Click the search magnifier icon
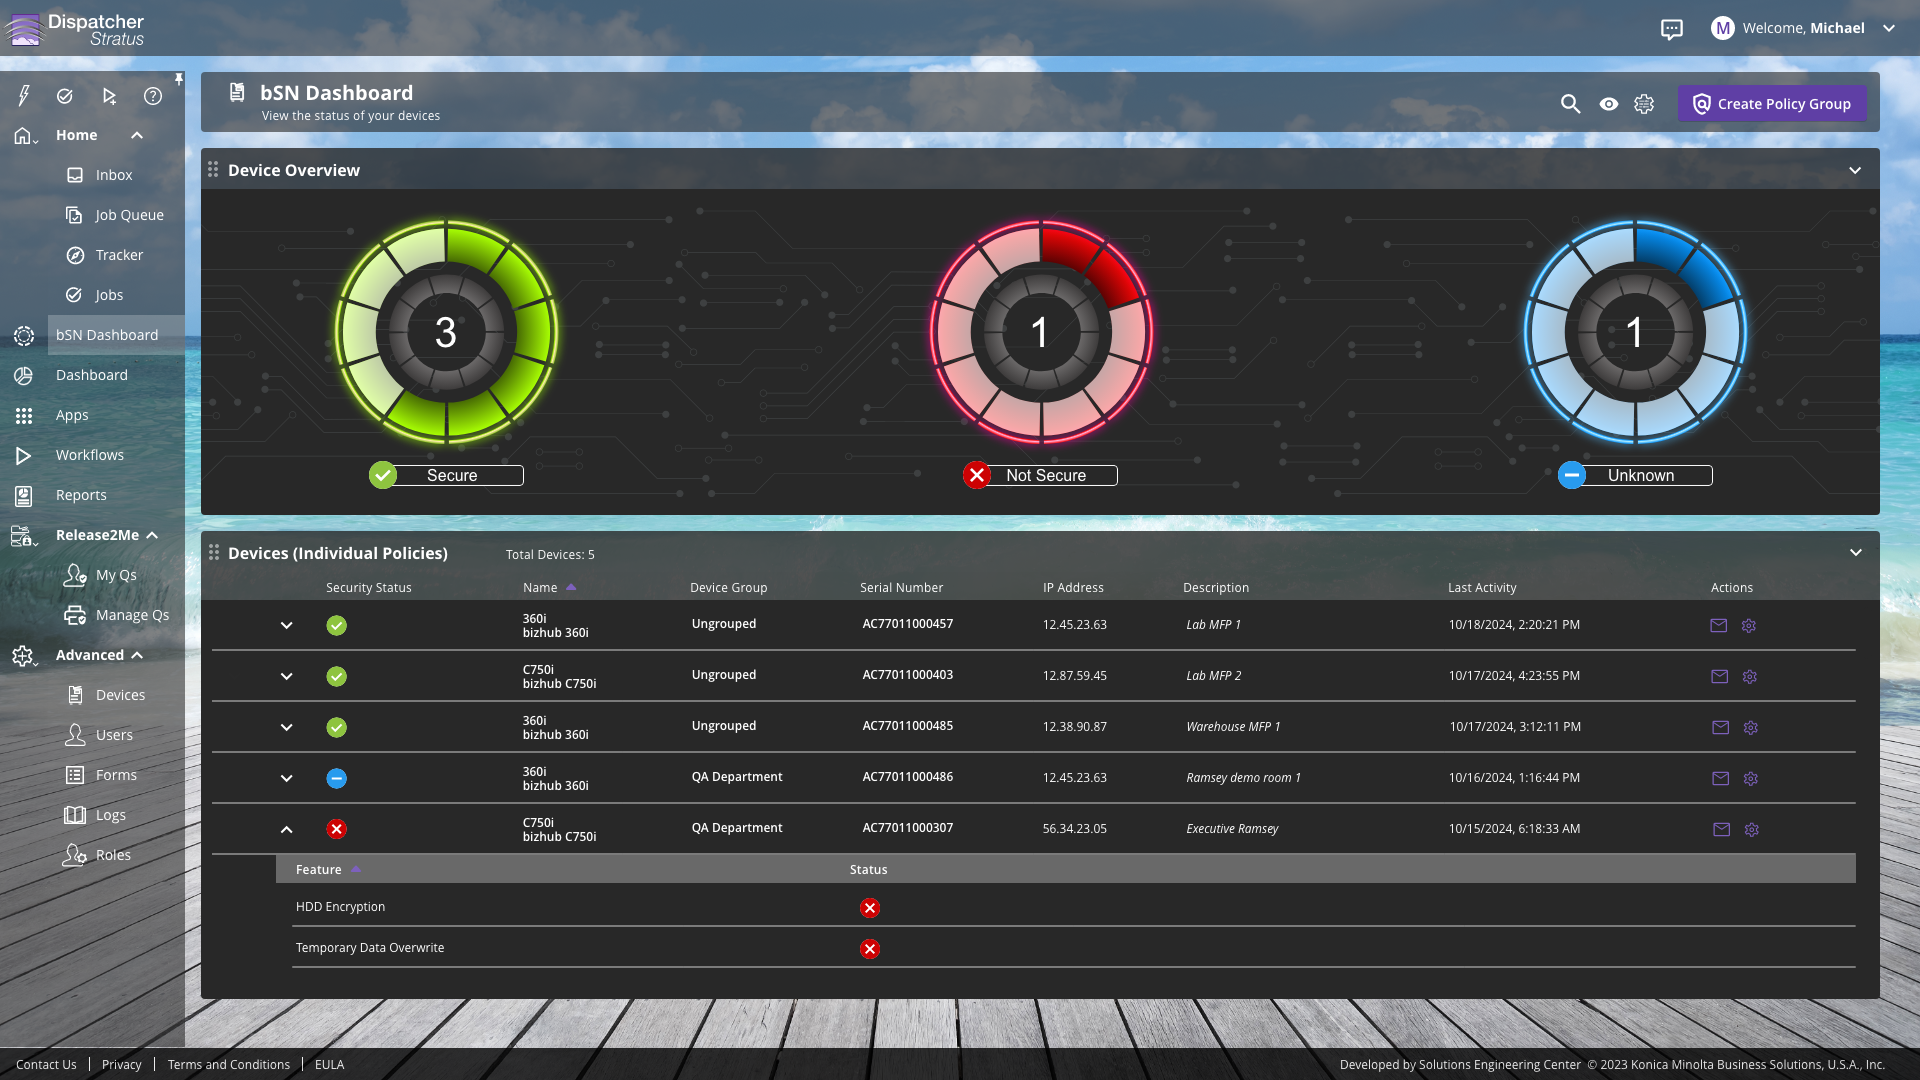The width and height of the screenshot is (1920, 1080). pyautogui.click(x=1570, y=104)
